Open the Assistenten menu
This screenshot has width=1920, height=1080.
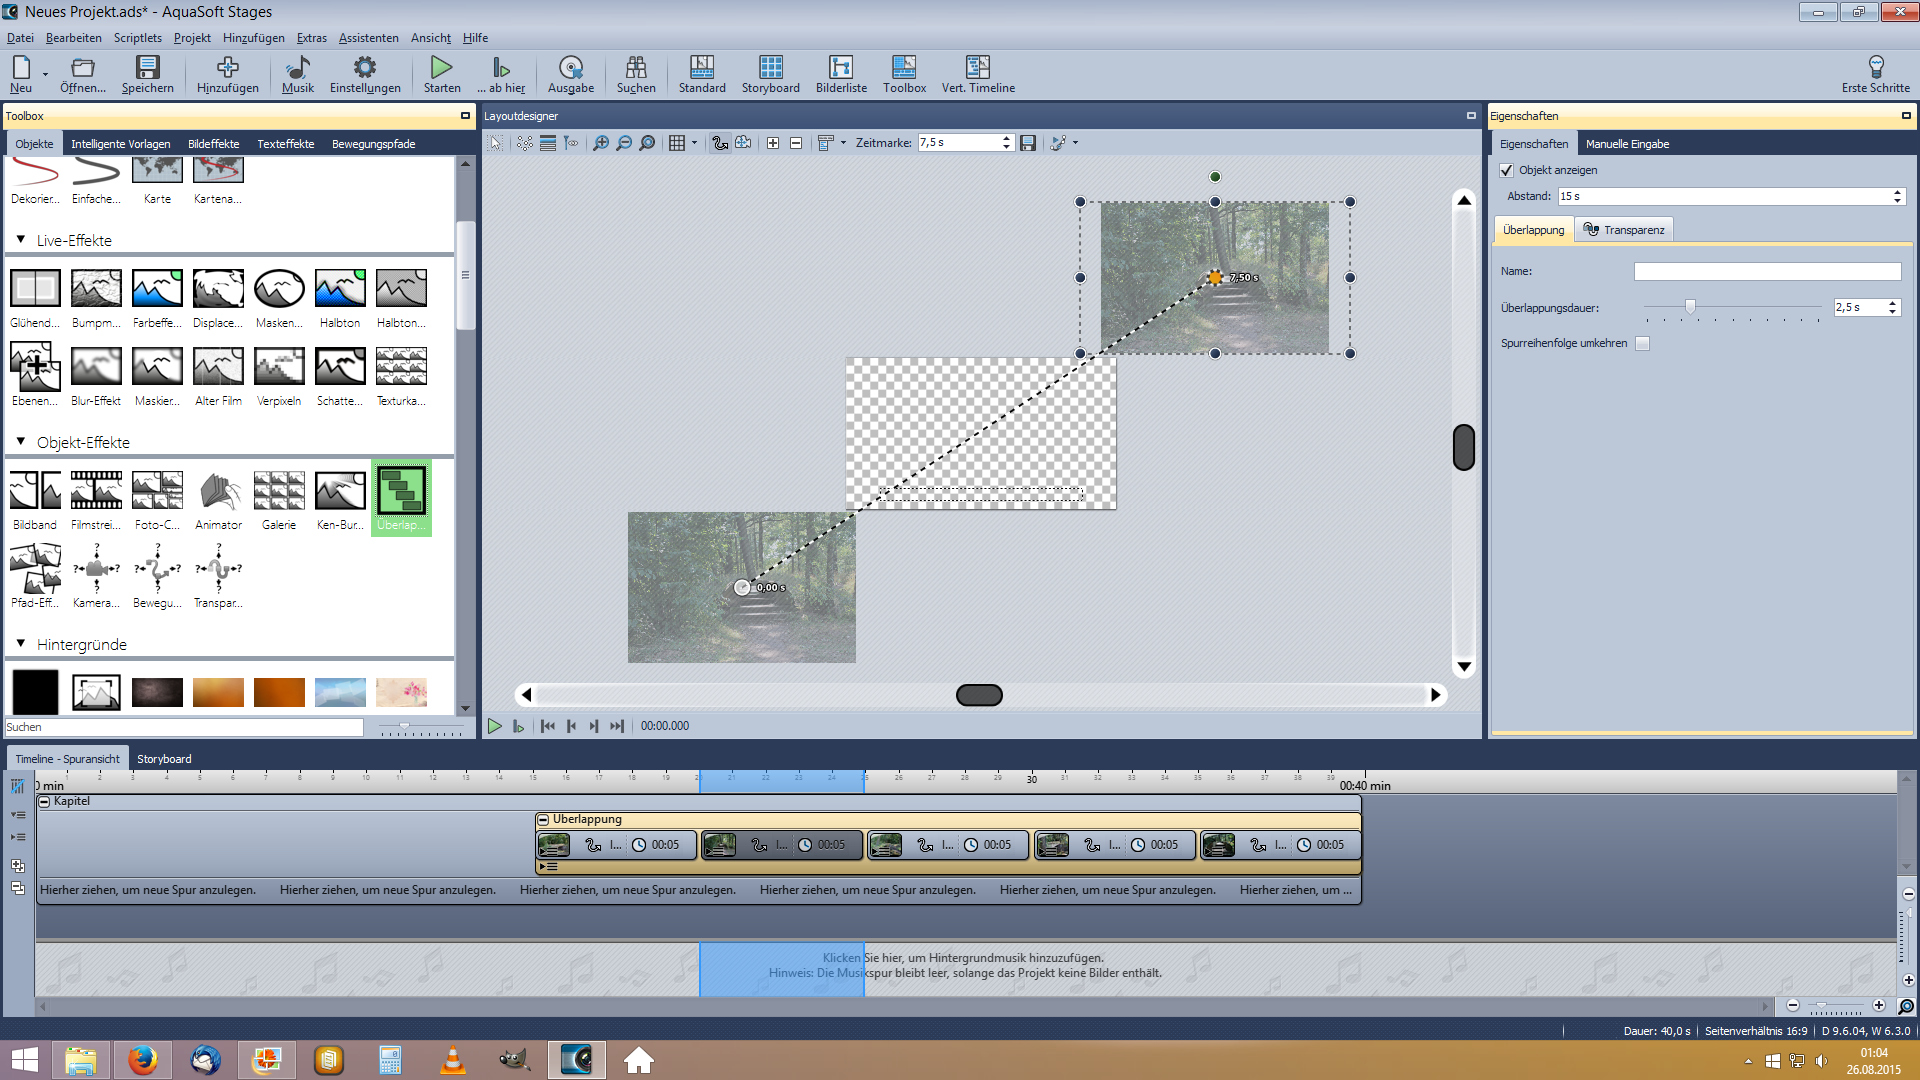click(368, 38)
